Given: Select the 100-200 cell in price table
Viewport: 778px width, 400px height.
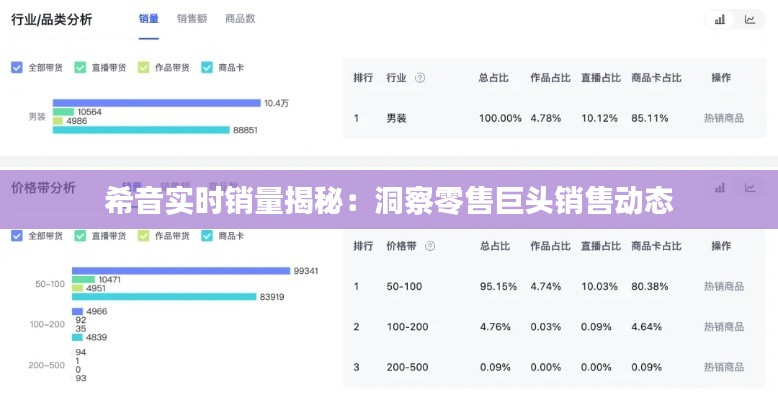Looking at the screenshot, I should 407,327.
